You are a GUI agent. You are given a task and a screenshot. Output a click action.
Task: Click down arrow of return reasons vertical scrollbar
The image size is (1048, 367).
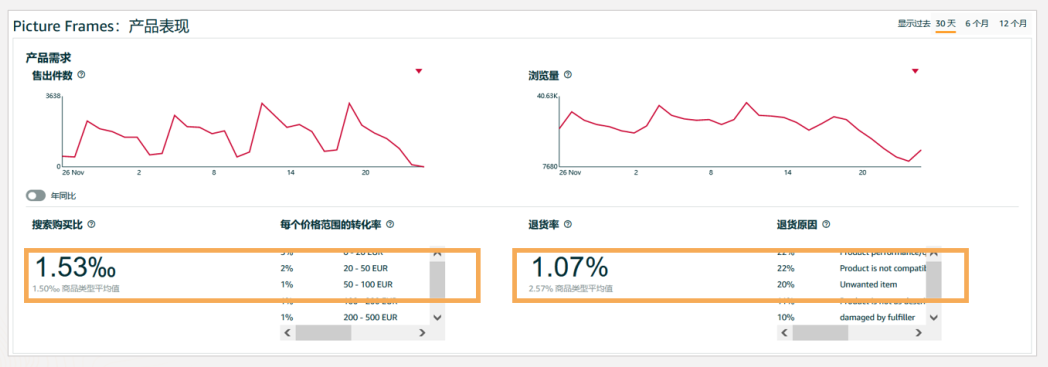point(934,318)
